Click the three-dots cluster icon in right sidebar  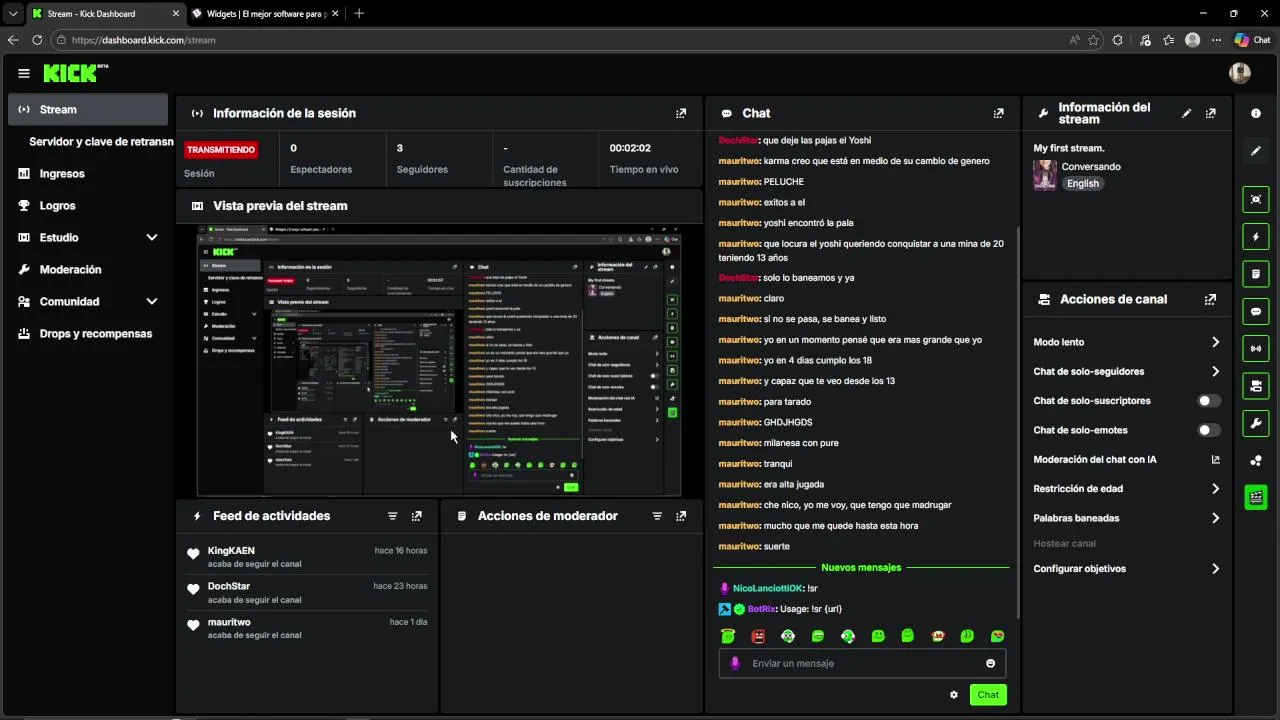[1256, 461]
